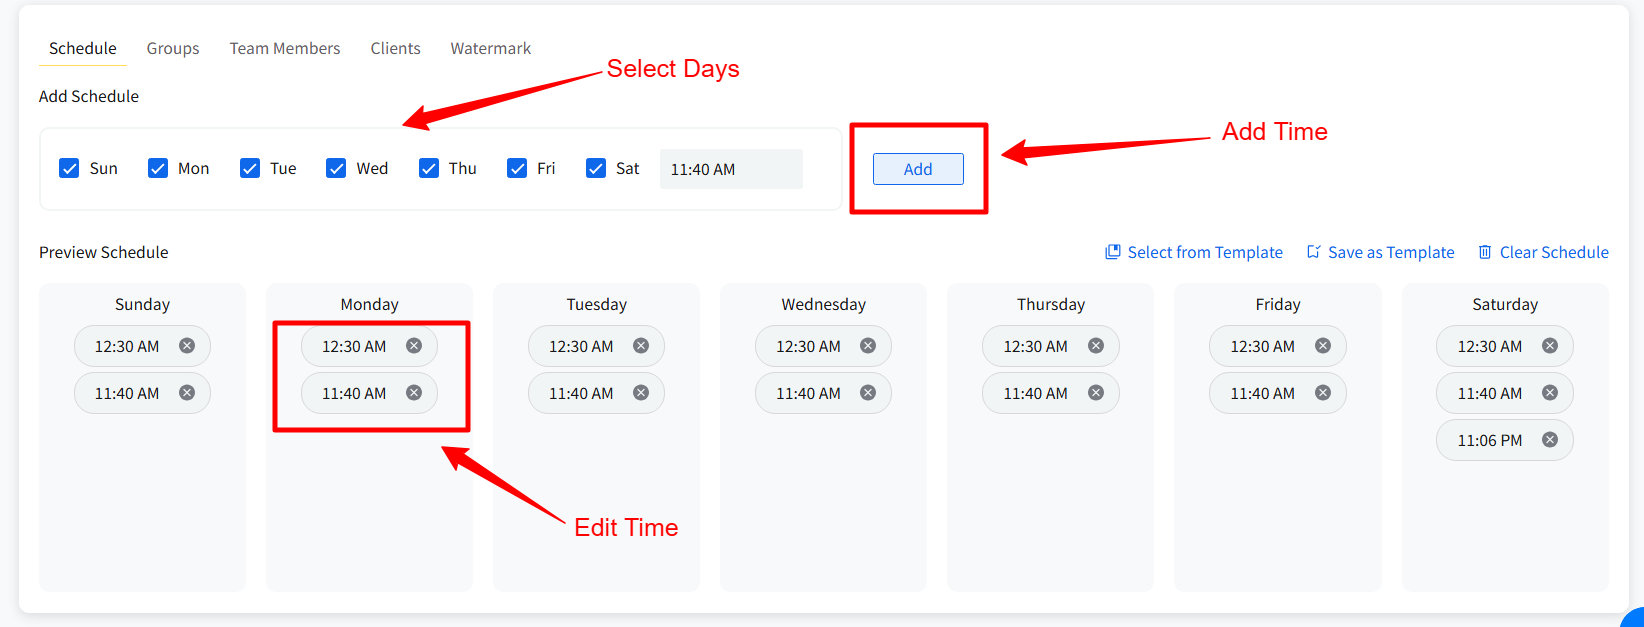Toggle the Fri day checkbox
The width and height of the screenshot is (1644, 627).
(x=517, y=168)
